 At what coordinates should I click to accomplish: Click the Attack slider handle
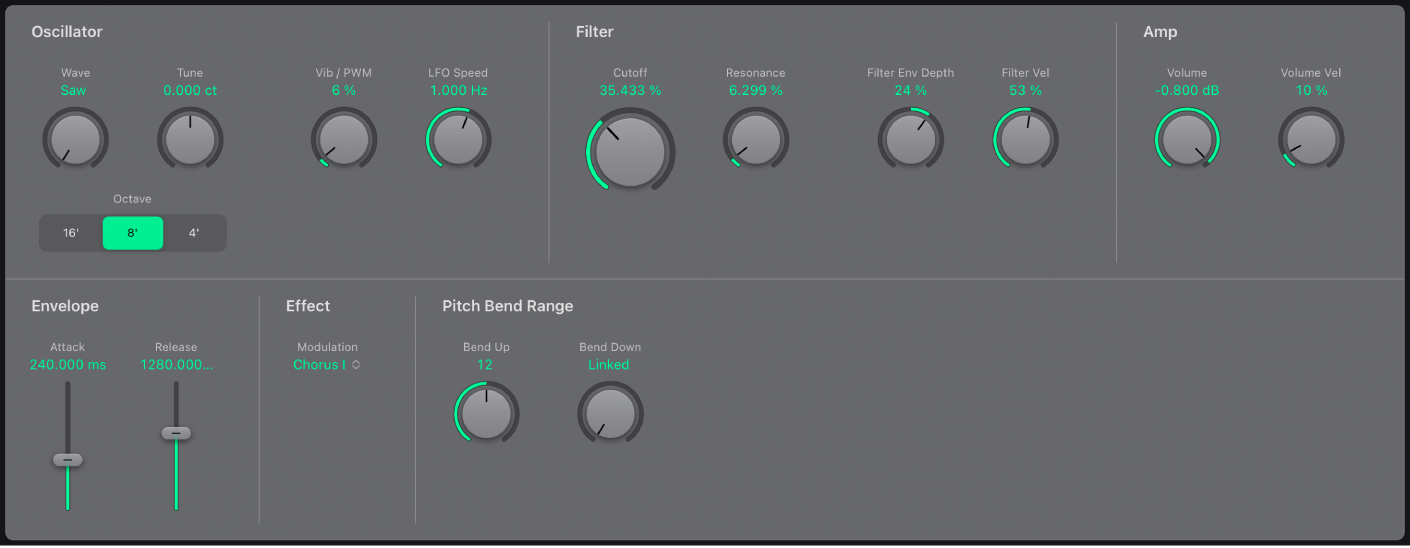point(67,460)
